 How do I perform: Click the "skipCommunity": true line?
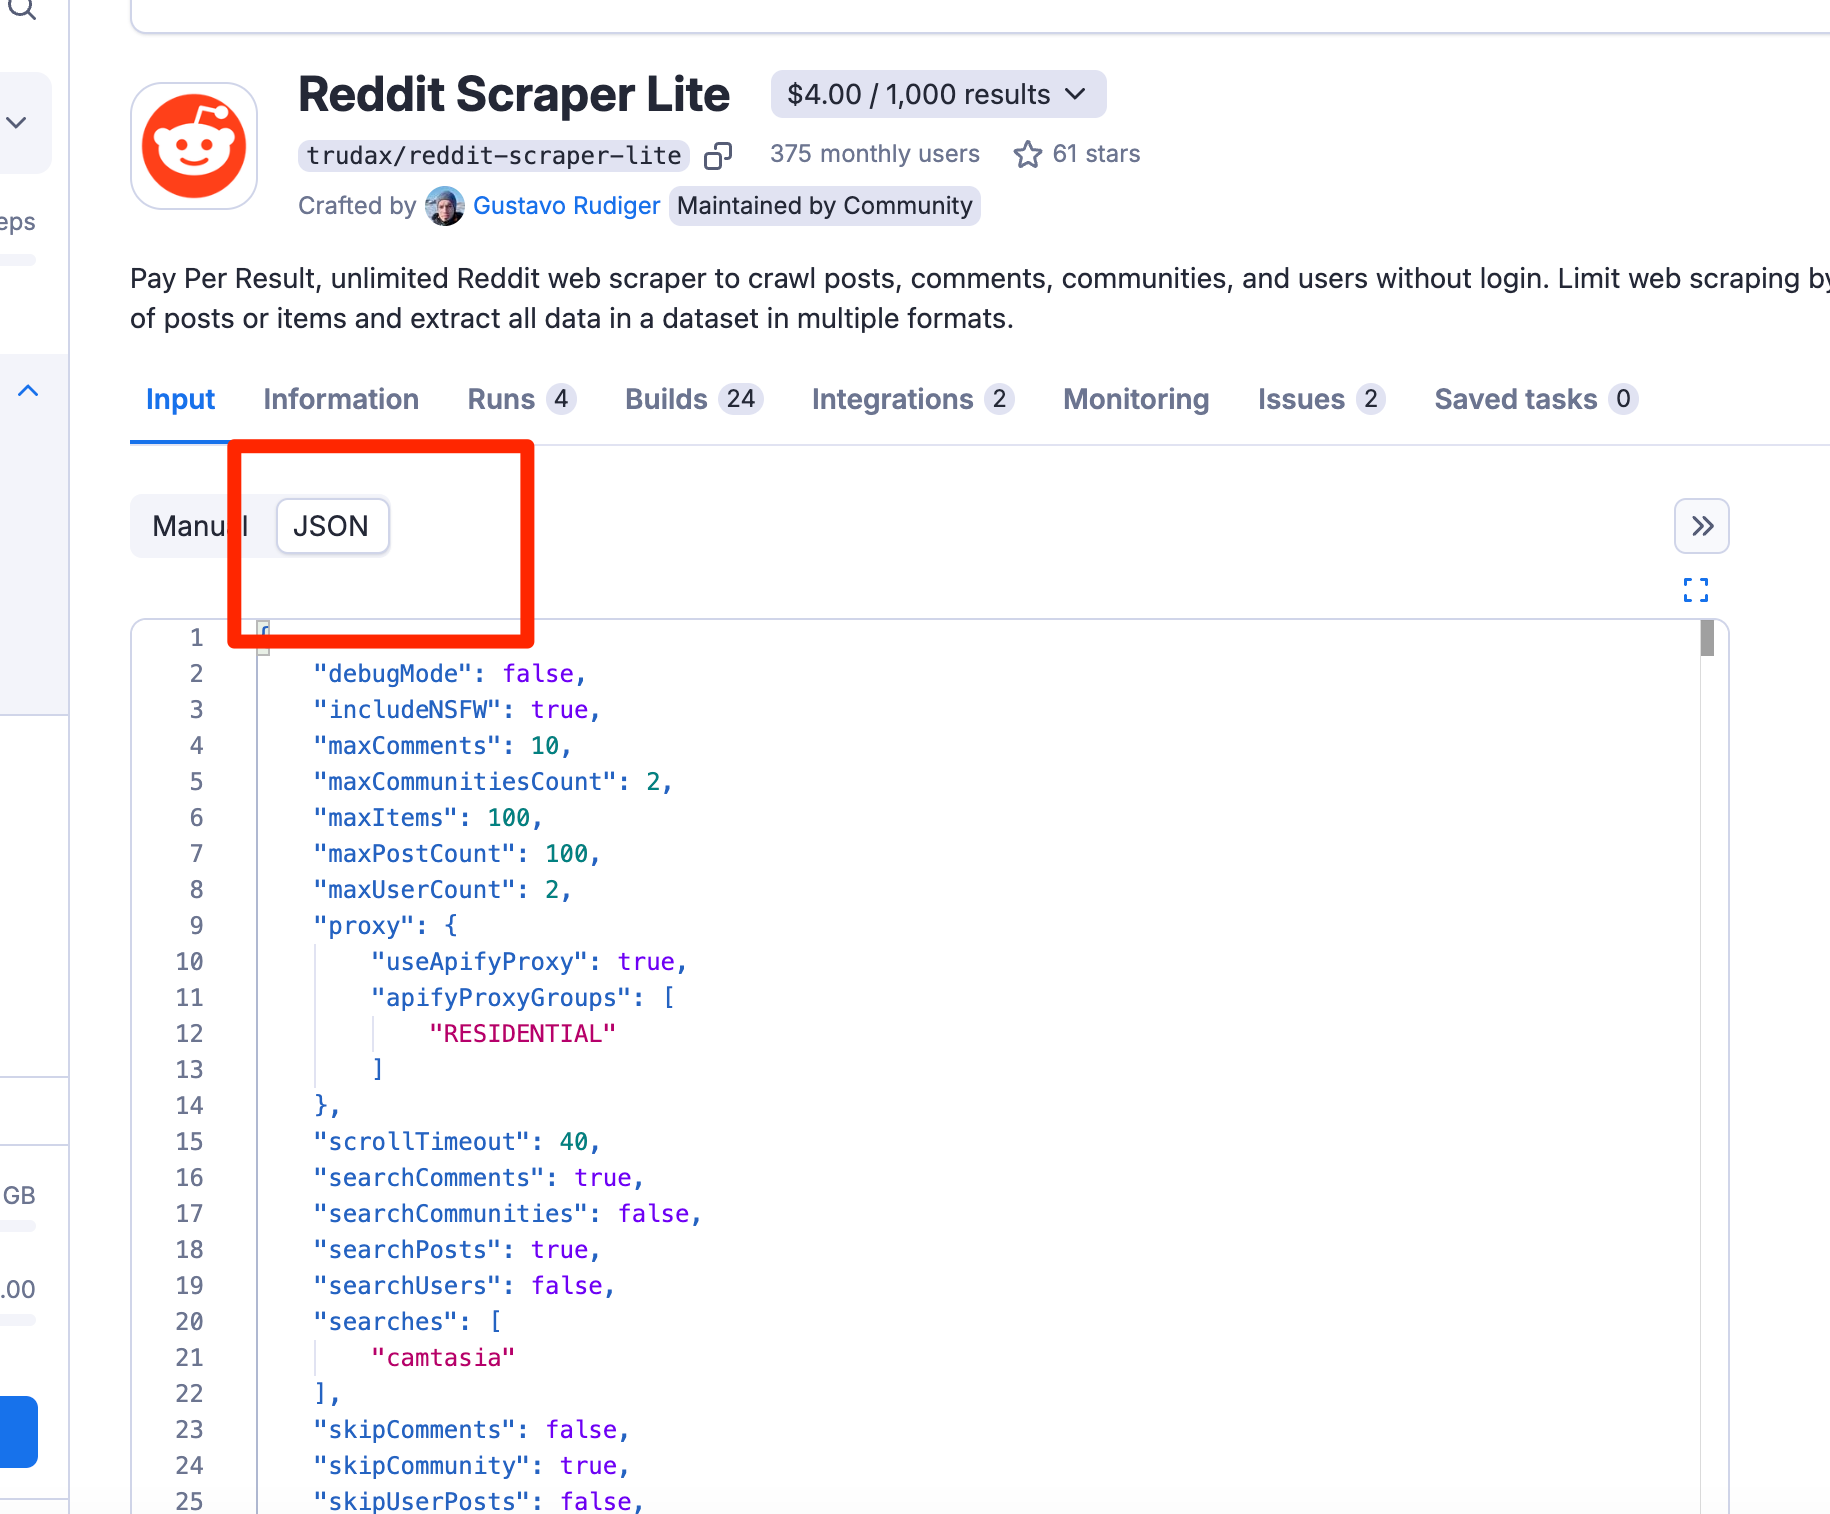click(471, 1466)
